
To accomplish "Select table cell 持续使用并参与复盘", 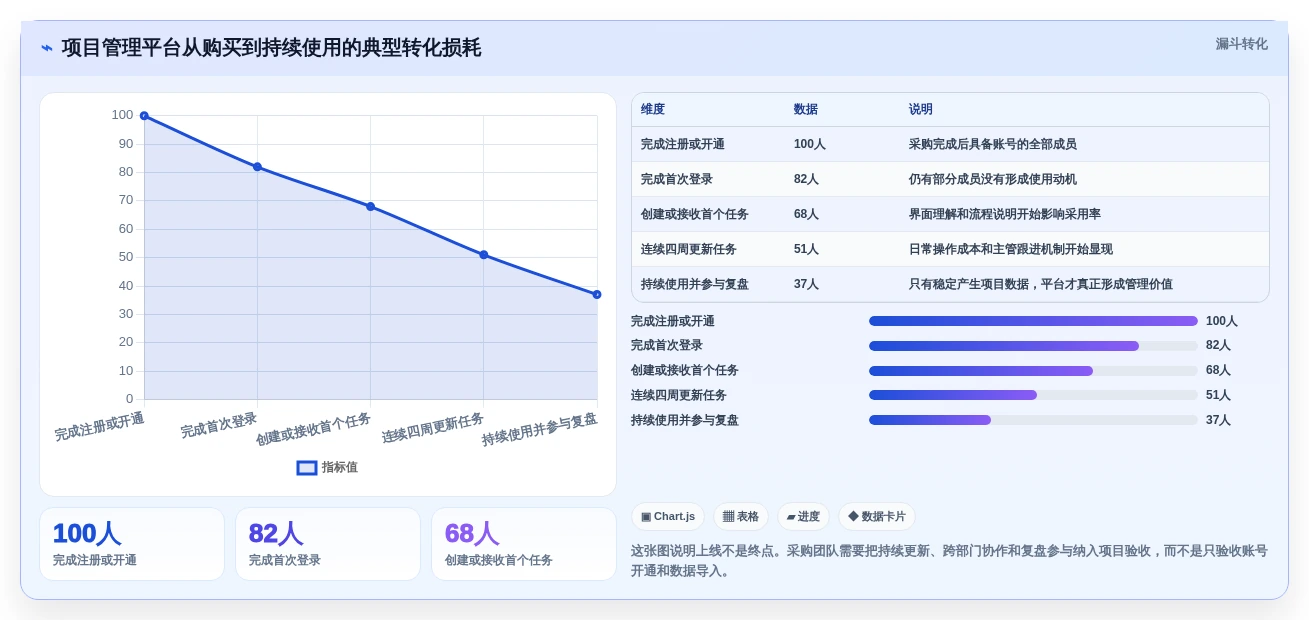I will (x=695, y=284).
